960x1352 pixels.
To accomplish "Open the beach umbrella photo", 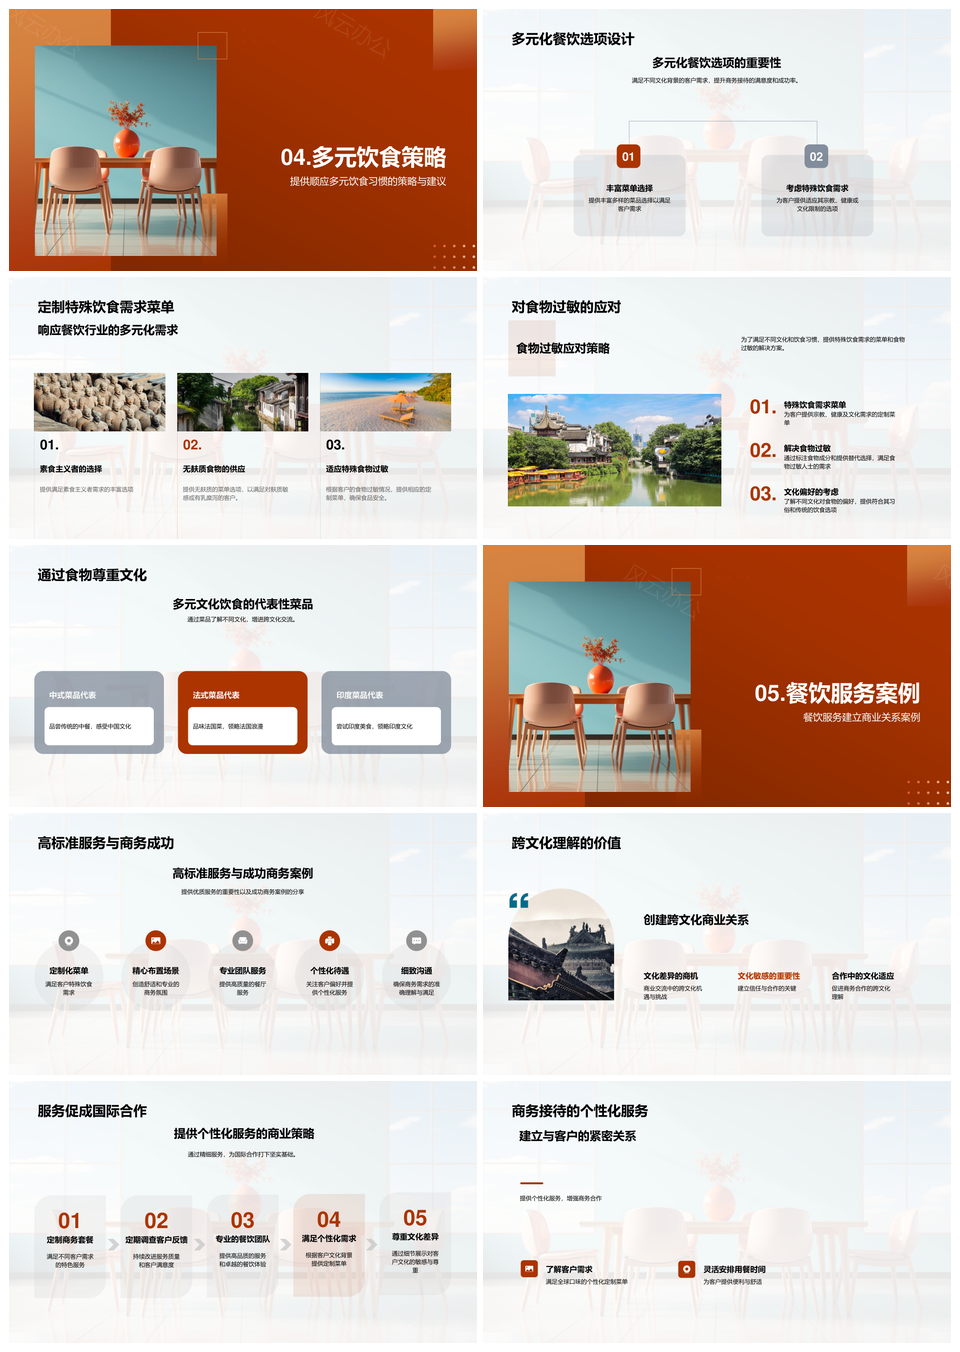I will point(386,402).
